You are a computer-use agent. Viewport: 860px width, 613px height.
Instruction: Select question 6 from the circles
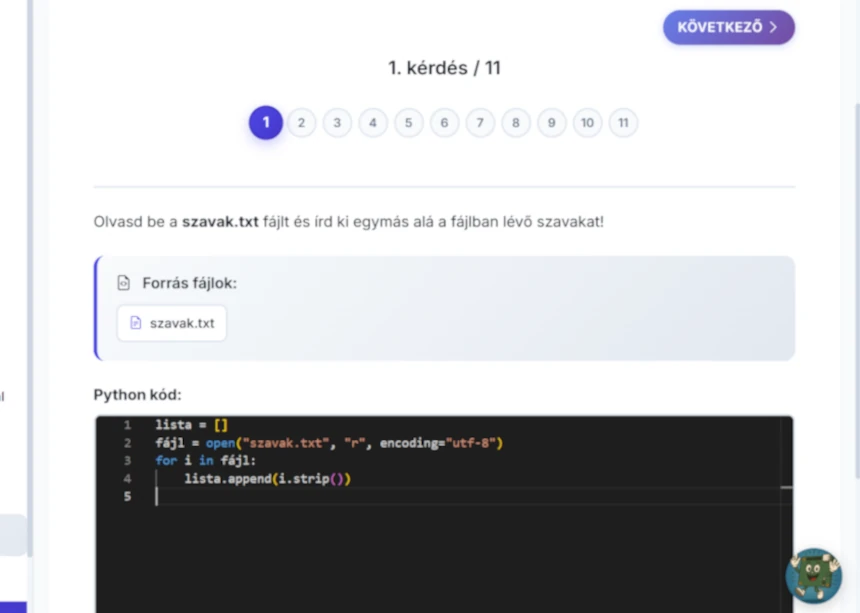pos(444,122)
